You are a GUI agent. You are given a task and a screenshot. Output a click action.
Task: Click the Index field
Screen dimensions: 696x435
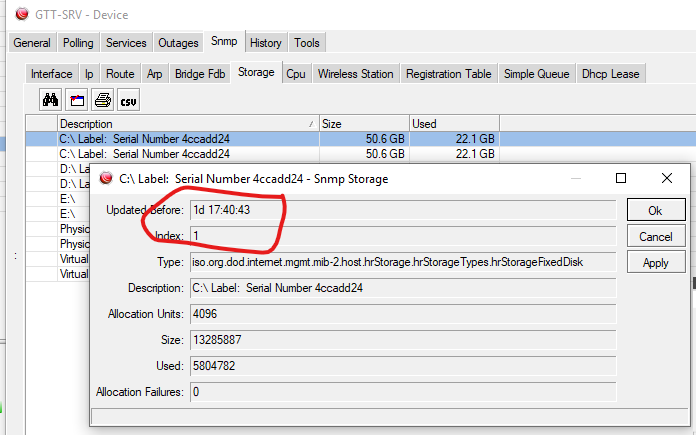[x=403, y=236]
